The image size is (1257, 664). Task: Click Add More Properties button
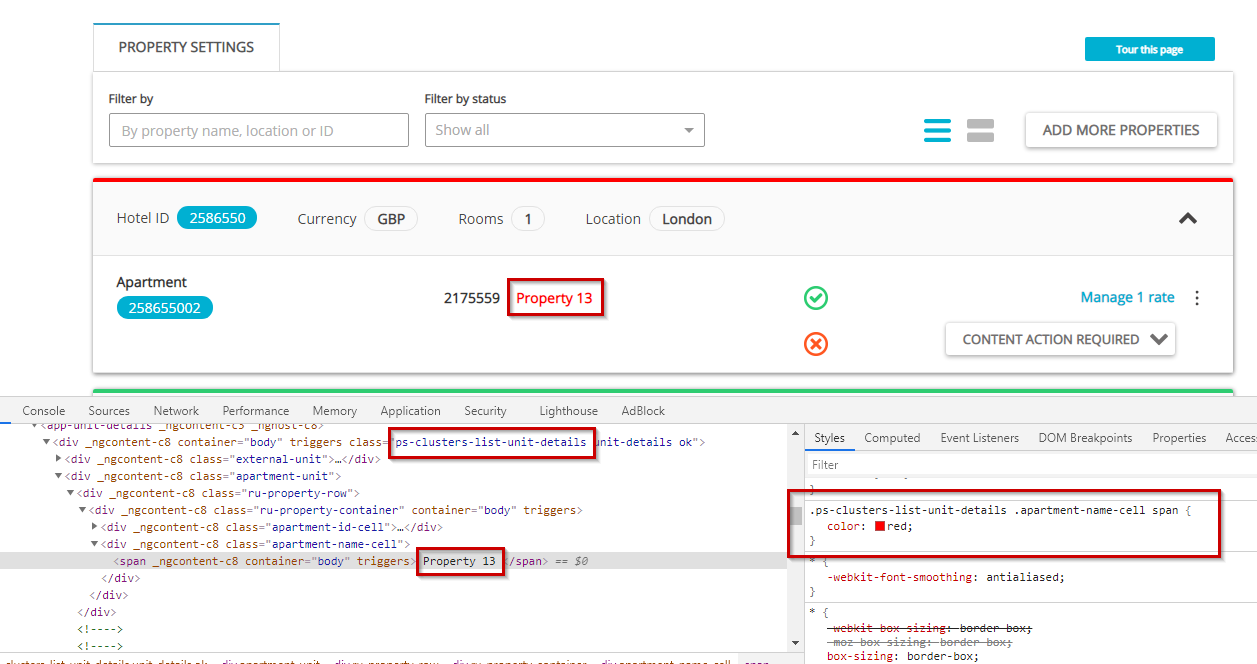pyautogui.click(x=1120, y=130)
